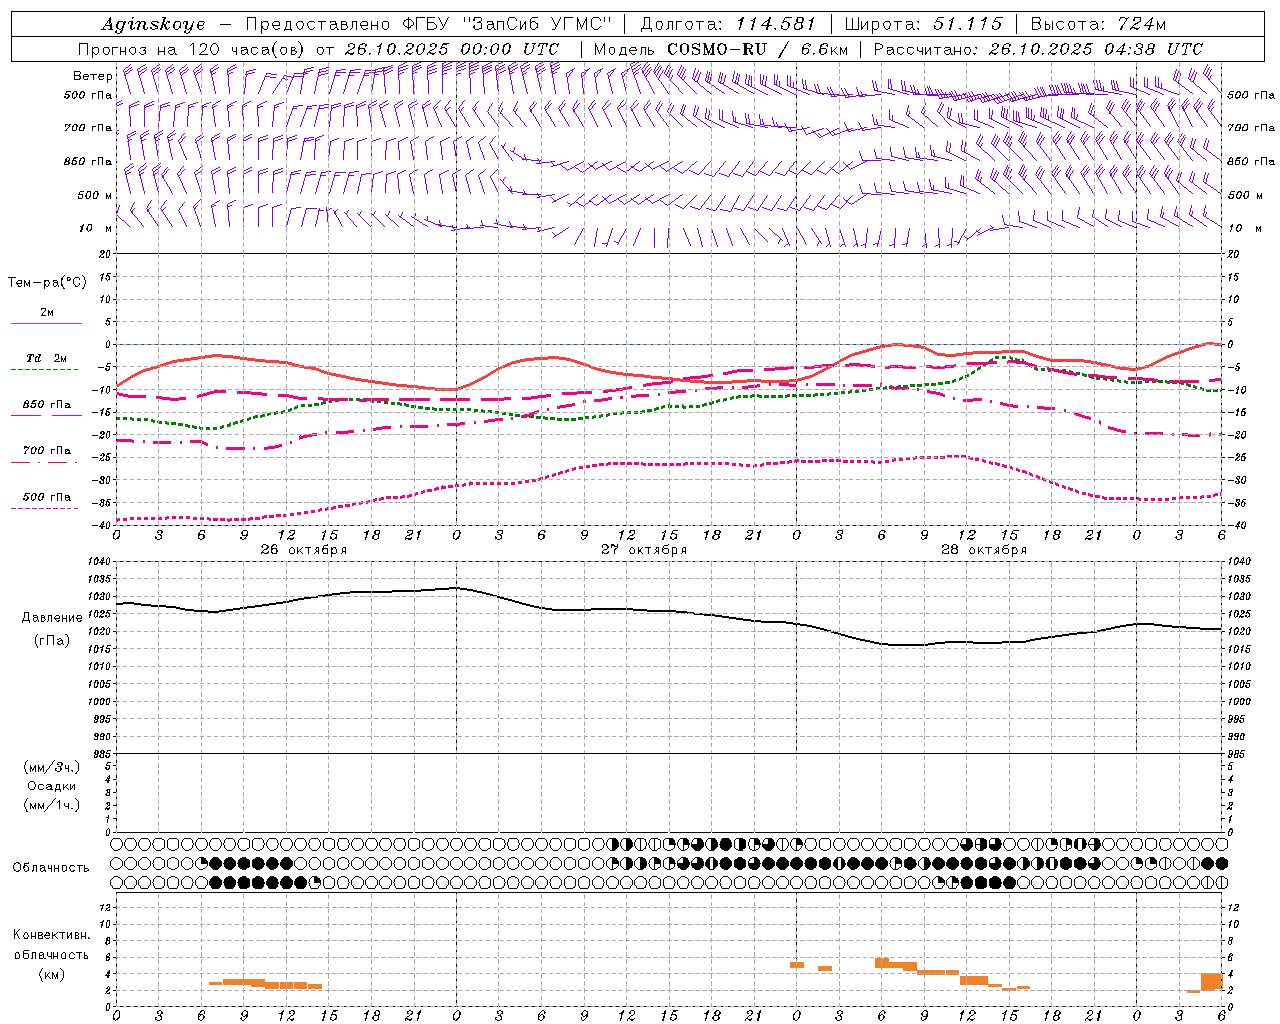Viewport: 1280px width, 1024px height.
Task: Click the -40 value on the left temperature axis
Action: pos(103,525)
